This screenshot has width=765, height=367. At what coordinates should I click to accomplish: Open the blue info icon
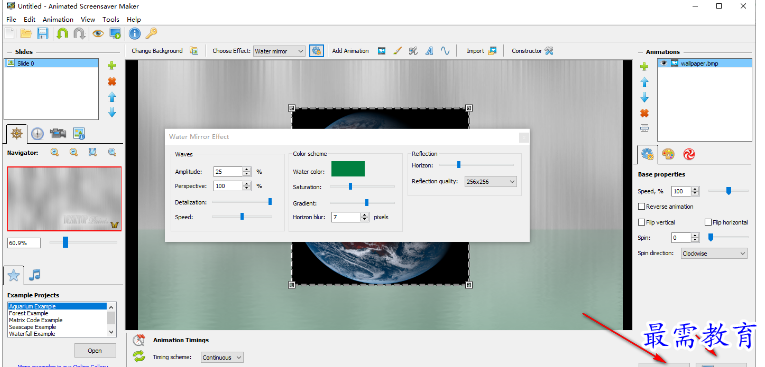pyautogui.click(x=135, y=33)
